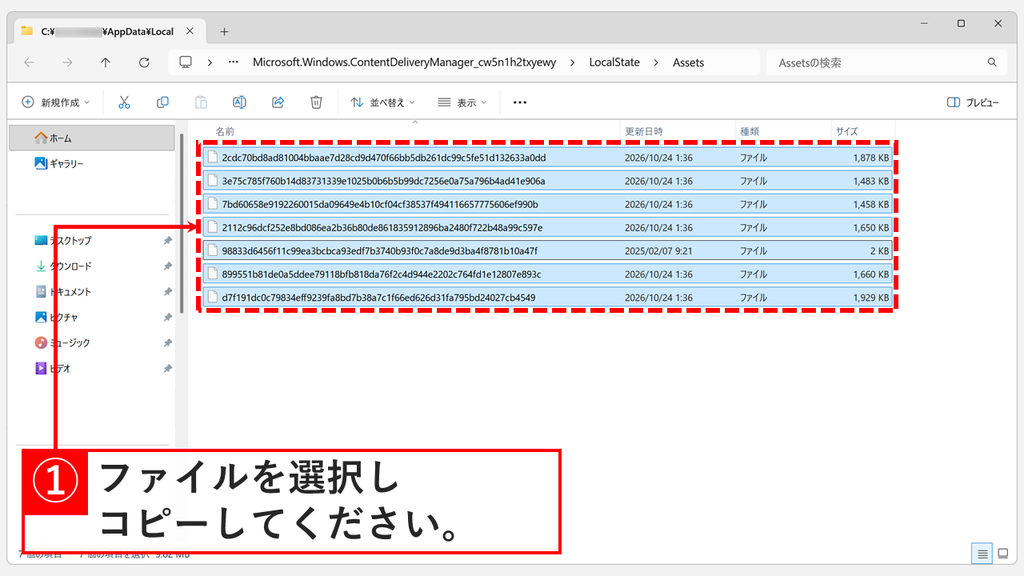Click the Delete trash icon

[x=316, y=102]
